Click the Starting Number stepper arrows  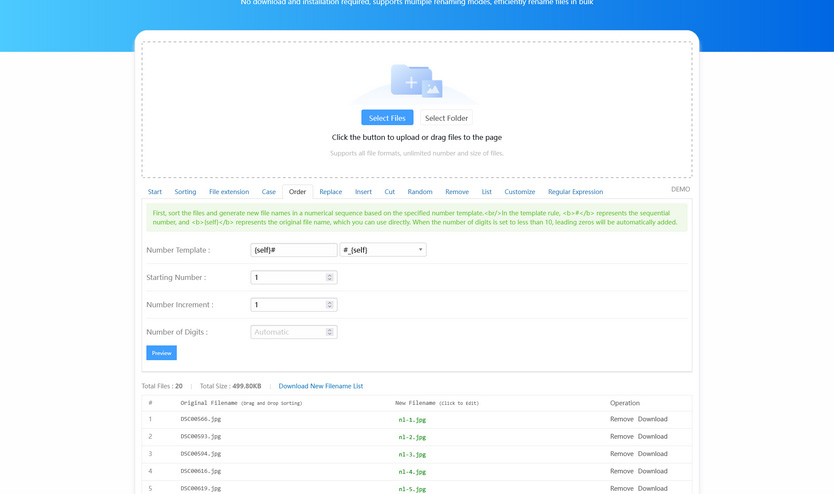pyautogui.click(x=330, y=277)
